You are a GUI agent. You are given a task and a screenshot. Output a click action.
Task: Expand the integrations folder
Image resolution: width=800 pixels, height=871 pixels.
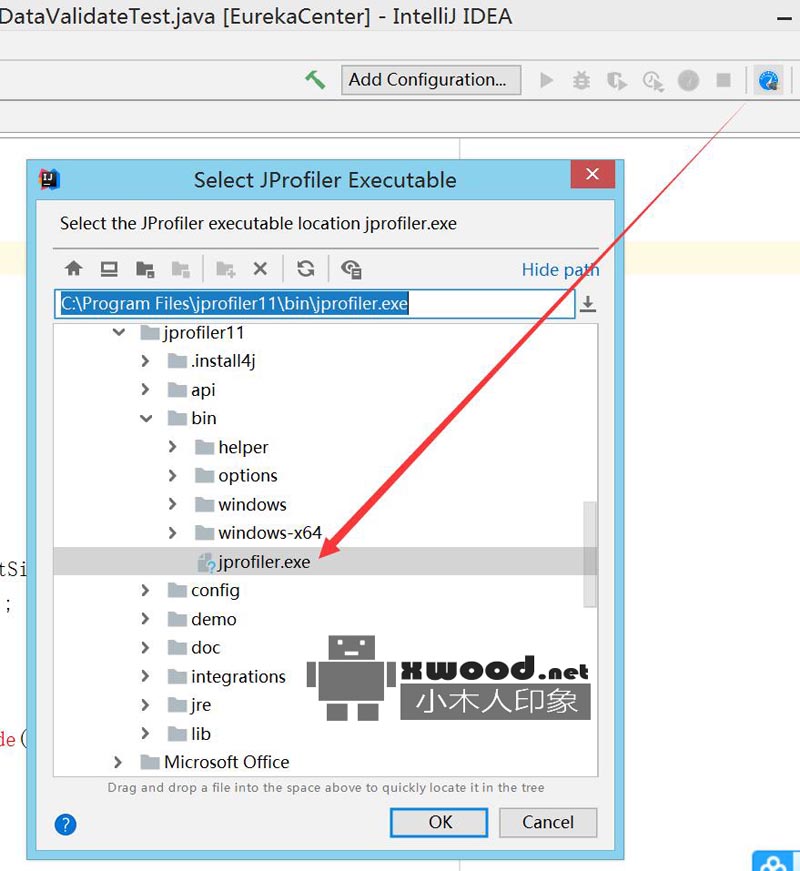(146, 676)
